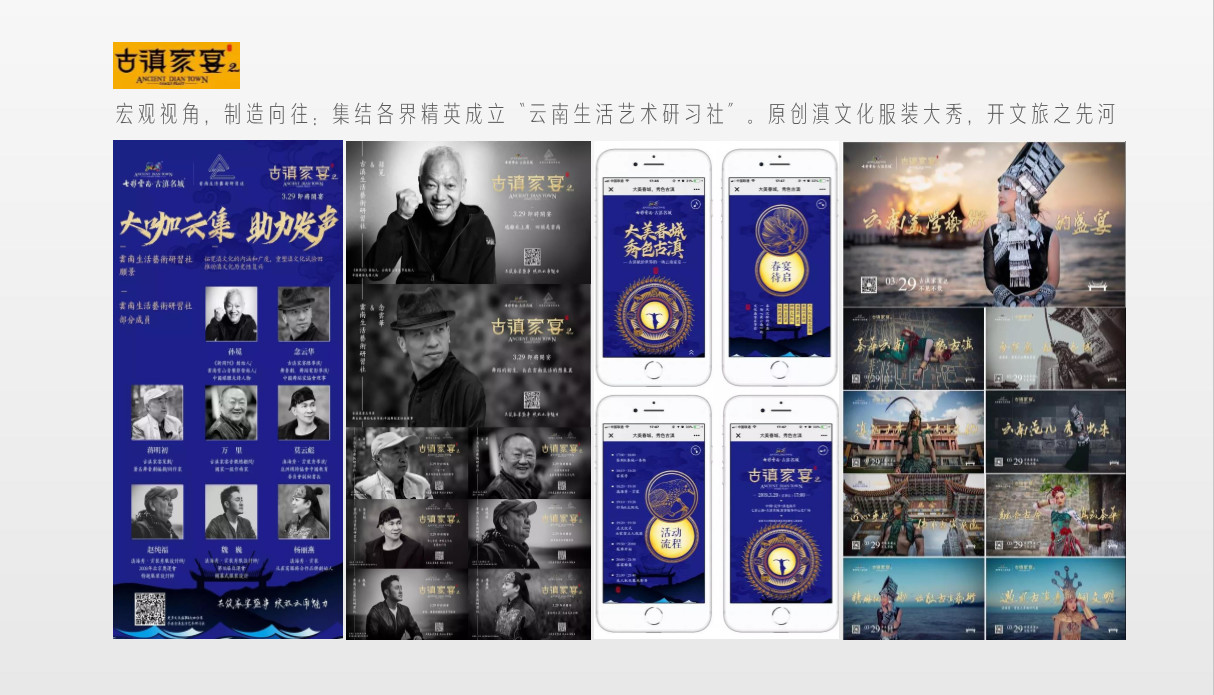1214x695 pixels.
Task: Open white-haired man black-and-white poster
Action: pos(468,212)
